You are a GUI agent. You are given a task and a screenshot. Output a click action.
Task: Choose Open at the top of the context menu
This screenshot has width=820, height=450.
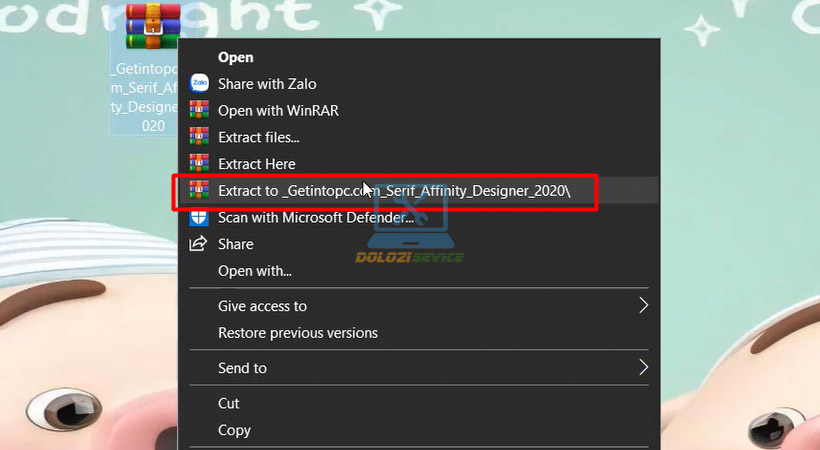[x=236, y=57]
